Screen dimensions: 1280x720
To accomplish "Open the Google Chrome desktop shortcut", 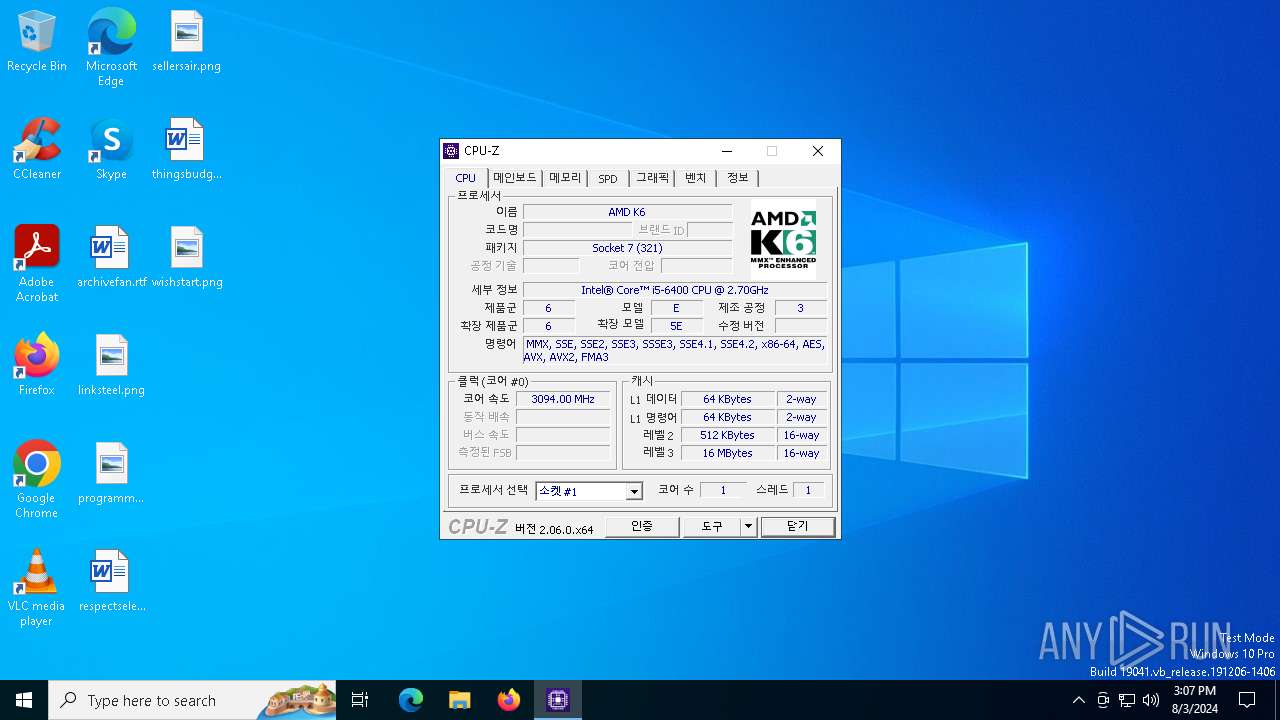I will tap(36, 480).
